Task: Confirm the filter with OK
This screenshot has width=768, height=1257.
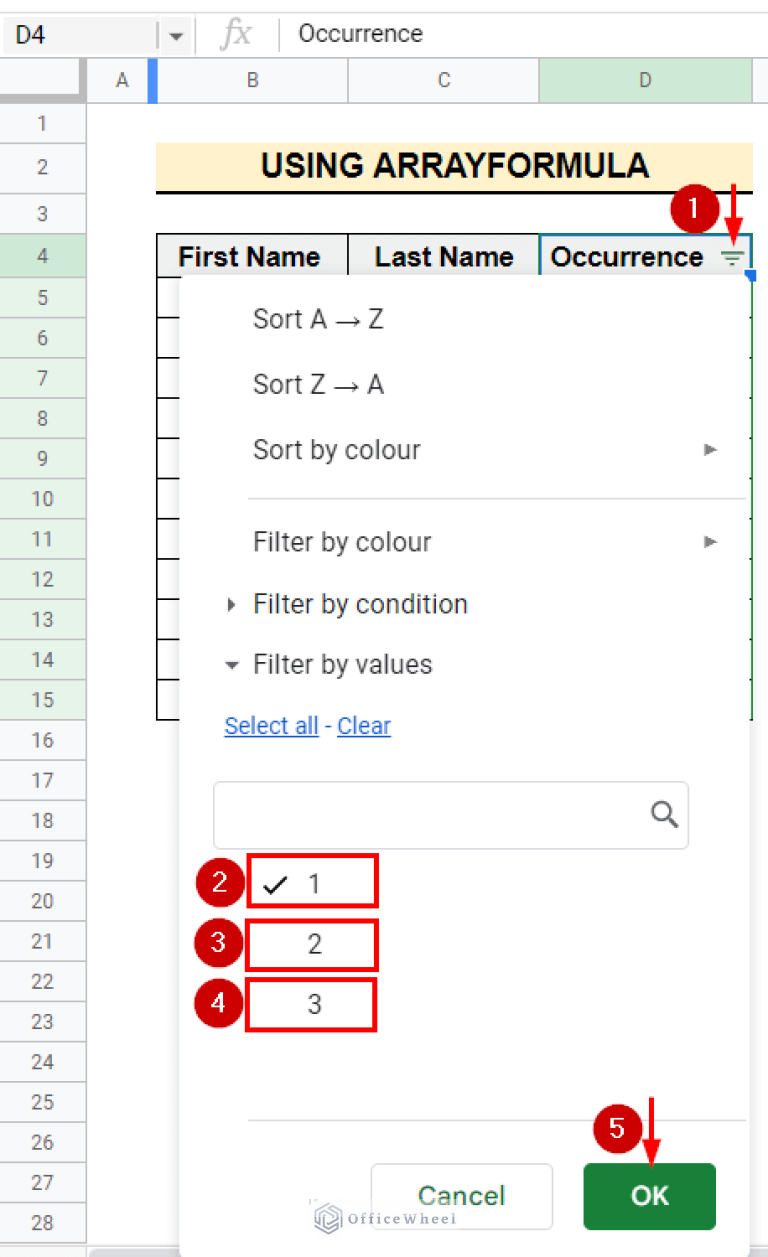Action: (x=649, y=1196)
